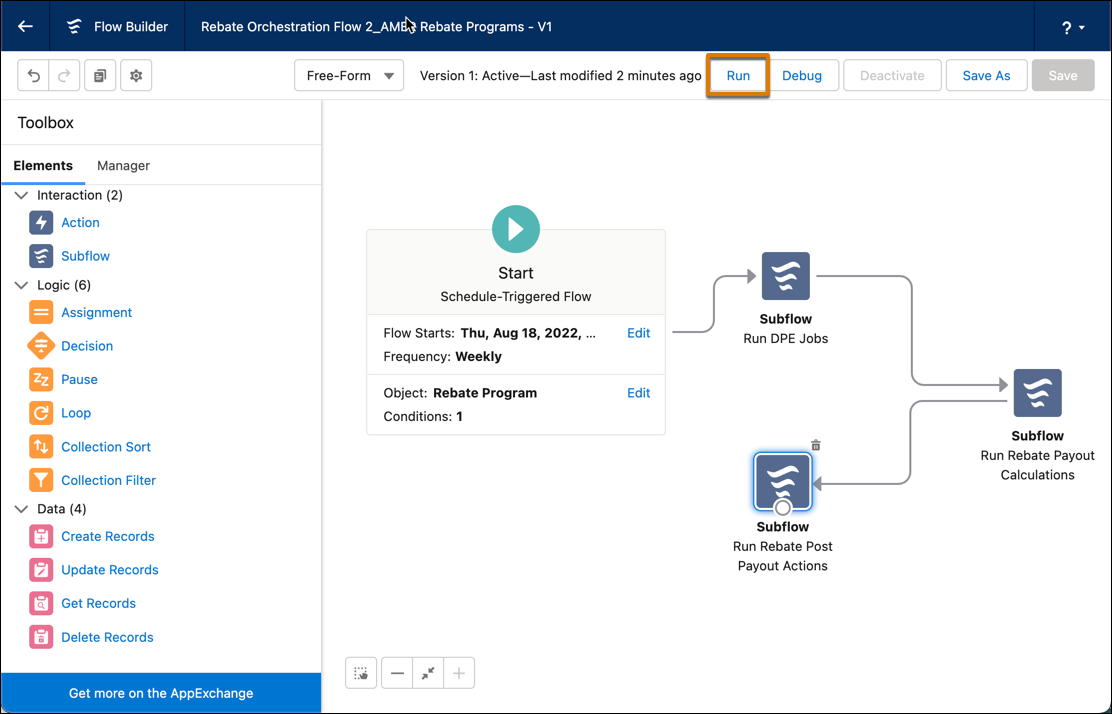Viewport: 1112px width, 714px height.
Task: Select Run Rebate Payout Calculations subflow icon
Action: [x=1038, y=393]
